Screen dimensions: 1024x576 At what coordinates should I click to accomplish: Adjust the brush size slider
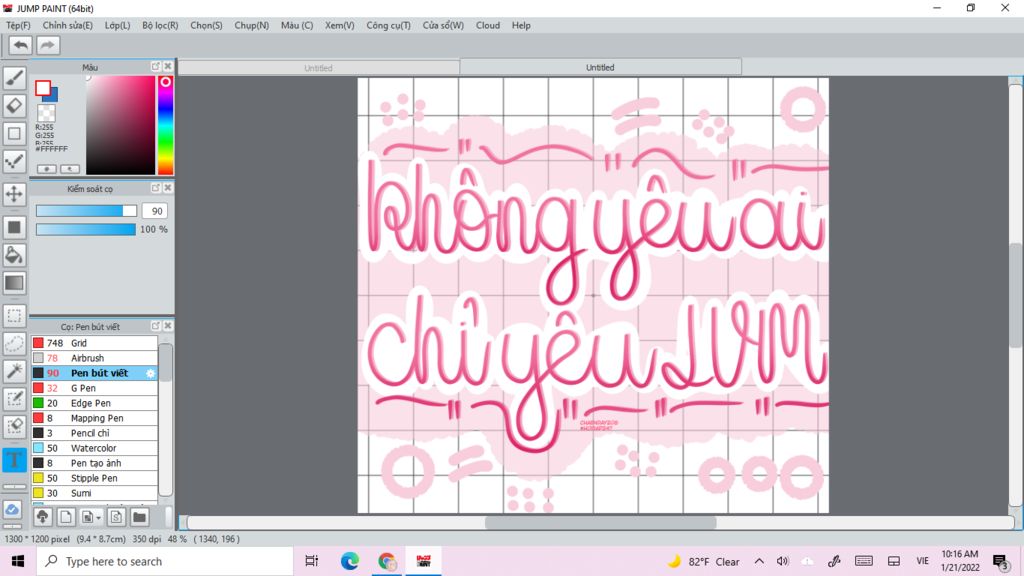tap(86, 211)
